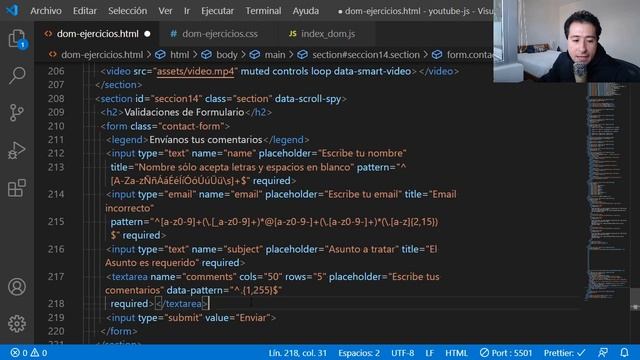Click the 'seccion14' id value
640x360 pixels.
pyautogui.click(x=177, y=99)
